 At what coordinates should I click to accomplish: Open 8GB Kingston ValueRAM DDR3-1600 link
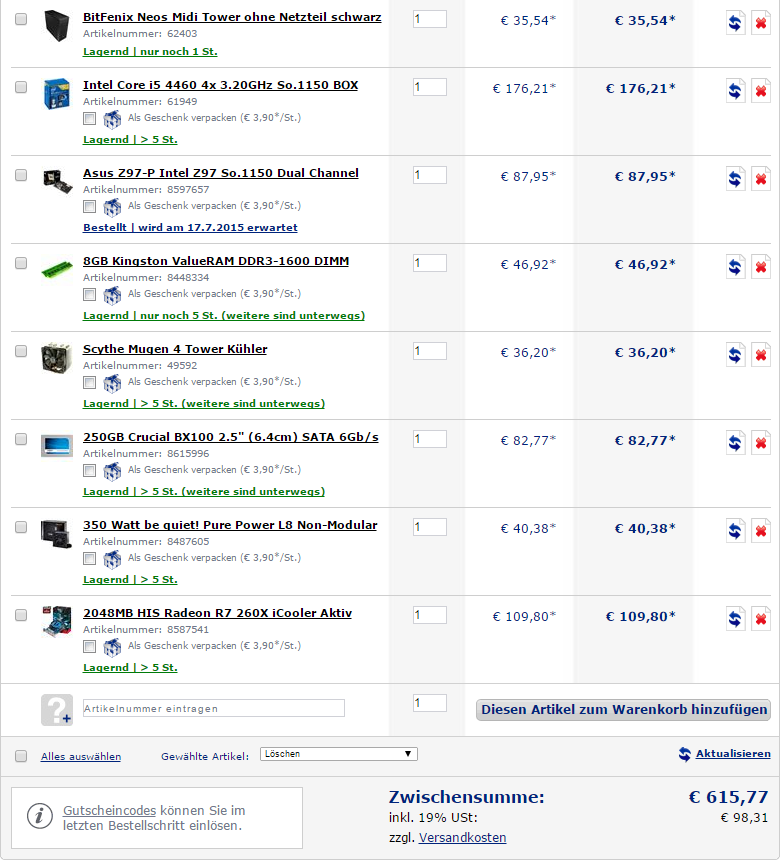[216, 261]
